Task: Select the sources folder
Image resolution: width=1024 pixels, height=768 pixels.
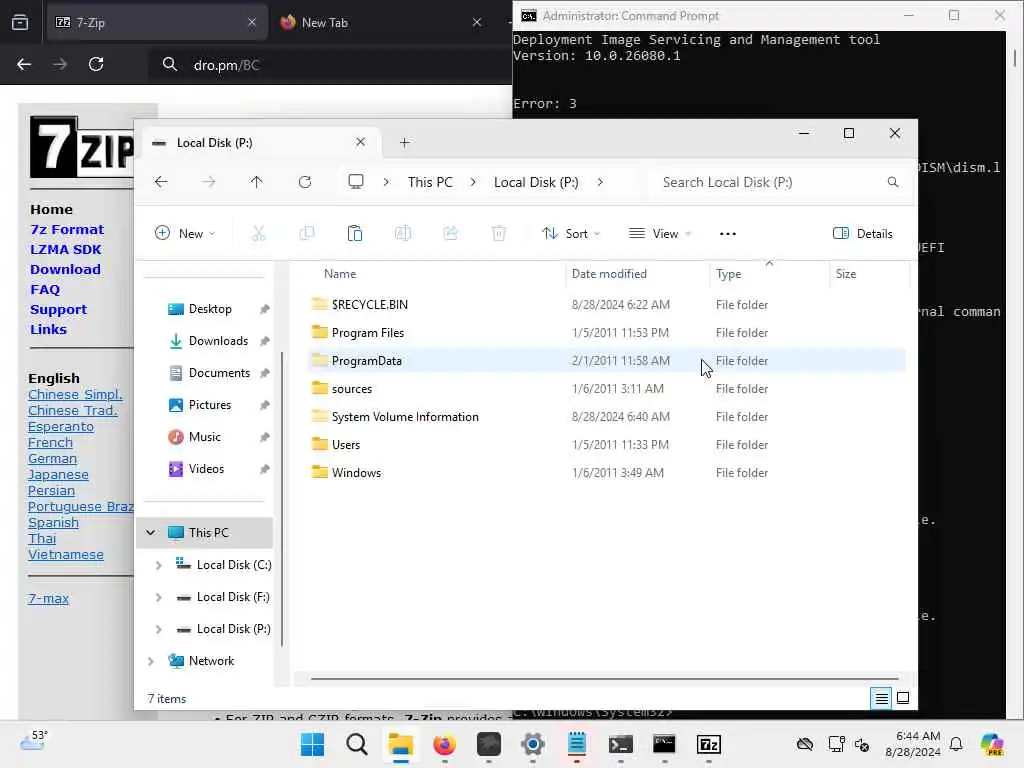Action: point(351,389)
